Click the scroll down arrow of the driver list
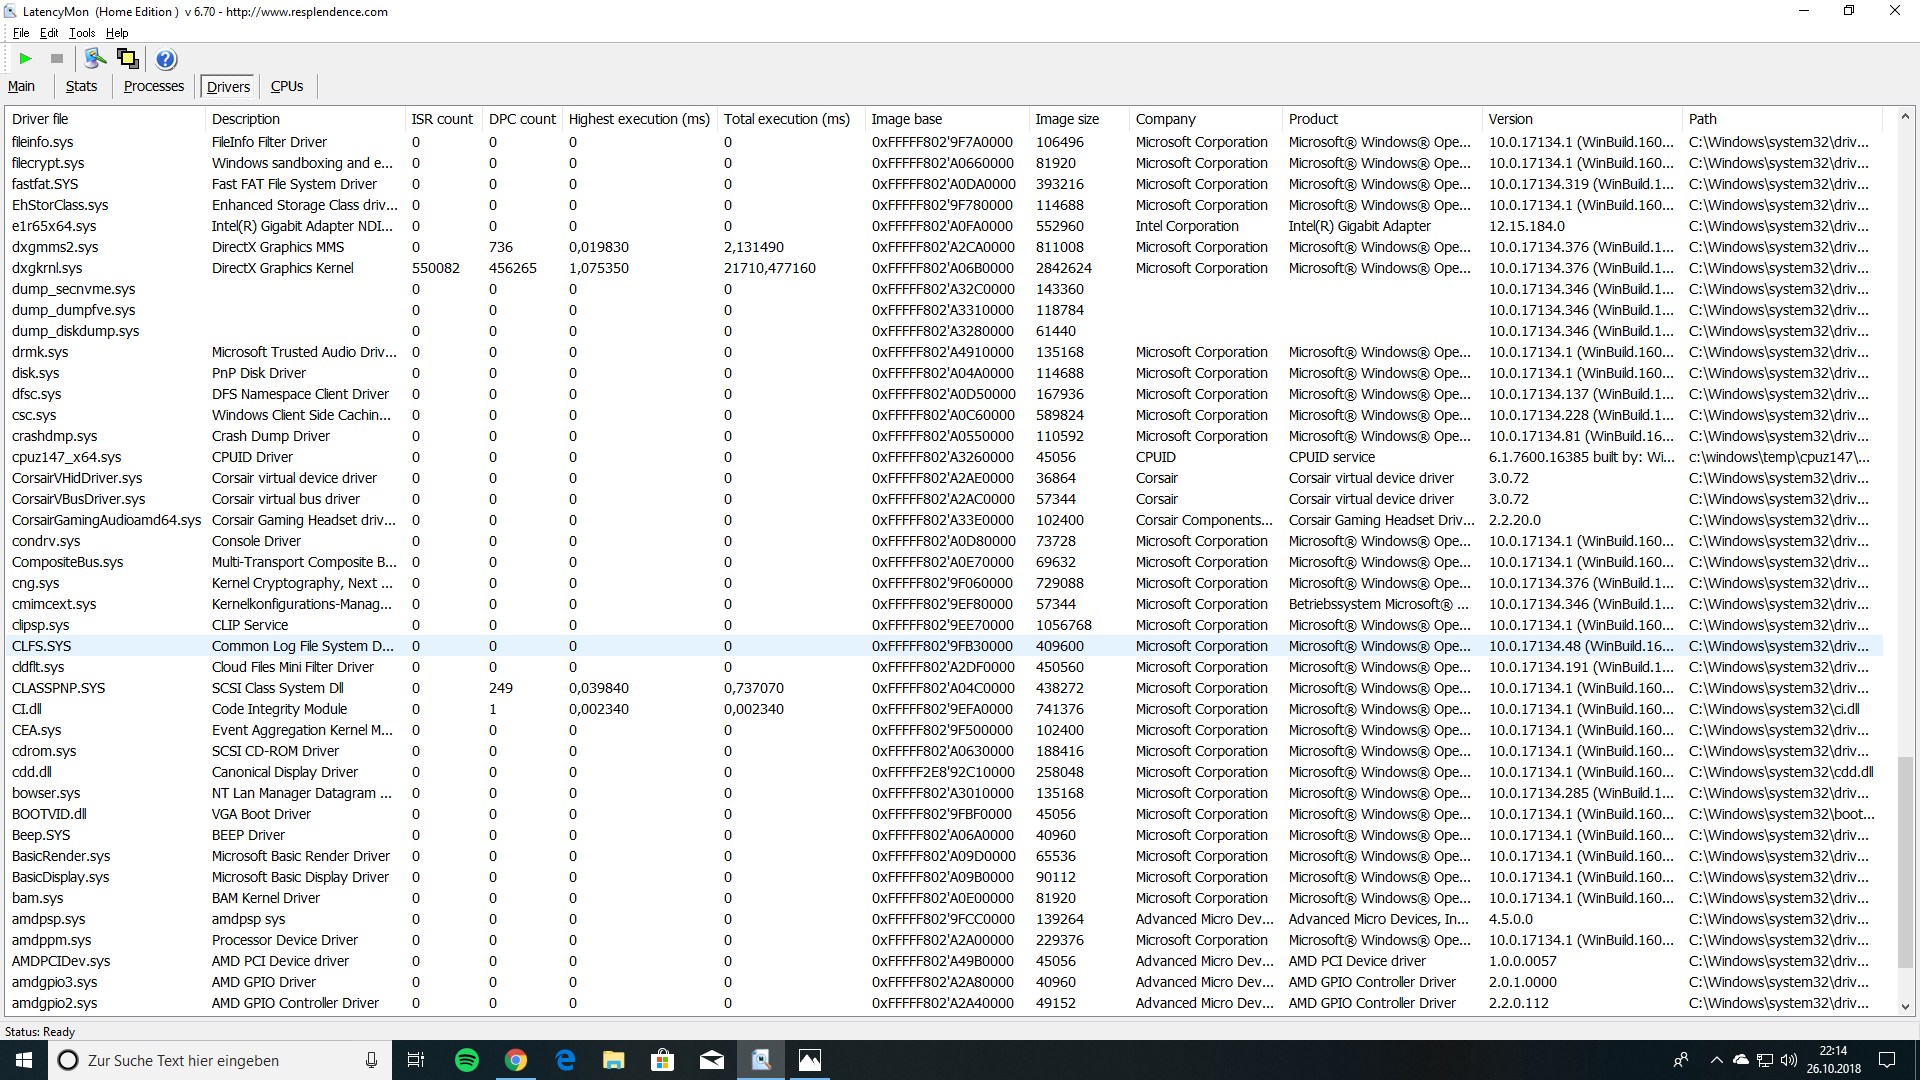Image resolution: width=1920 pixels, height=1080 pixels. click(1905, 1006)
